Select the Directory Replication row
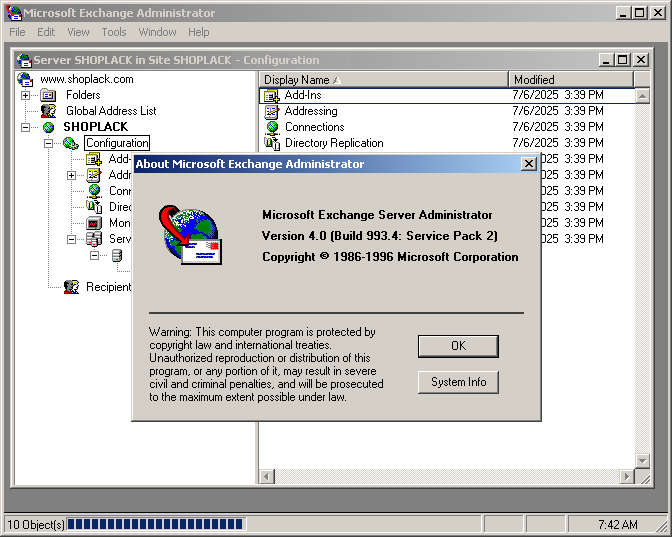The height and width of the screenshot is (537, 672). 447,143
